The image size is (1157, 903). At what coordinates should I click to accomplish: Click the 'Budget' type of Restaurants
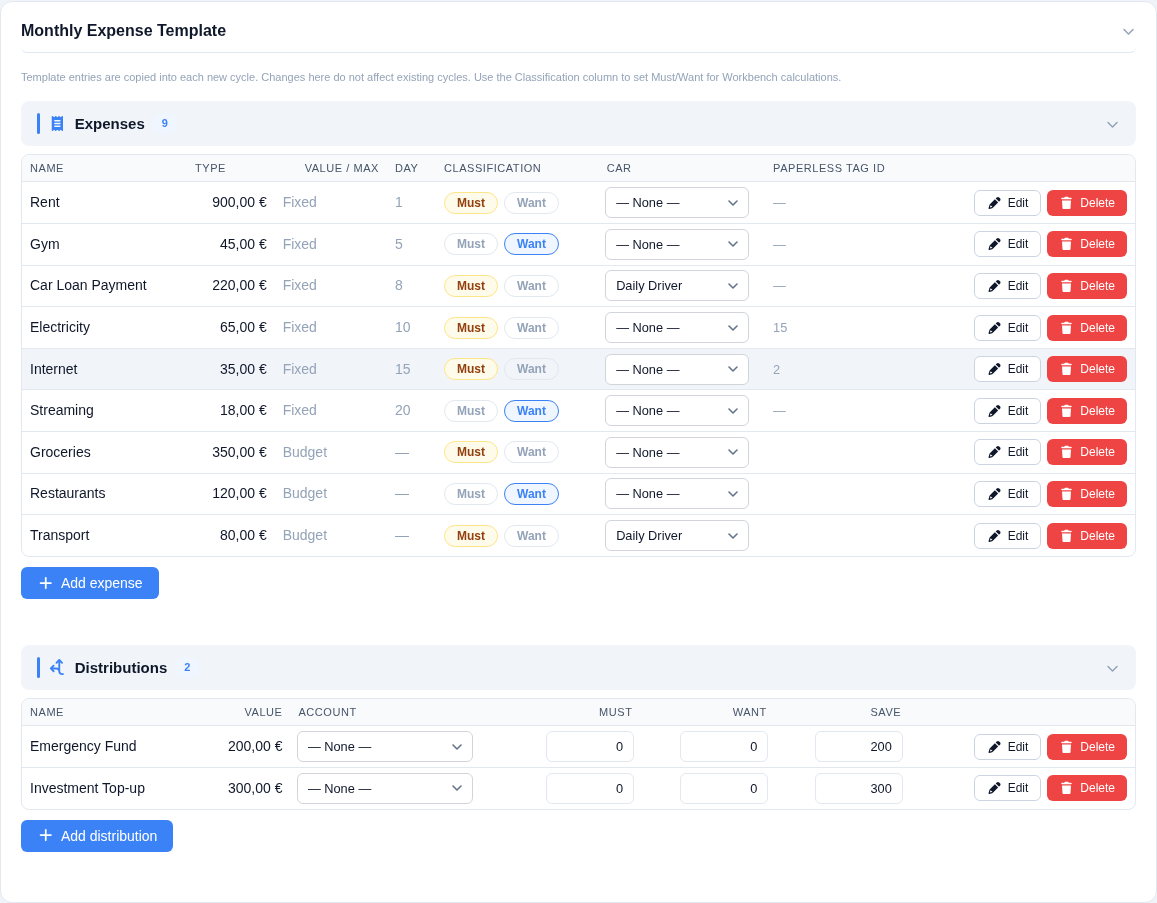click(305, 494)
